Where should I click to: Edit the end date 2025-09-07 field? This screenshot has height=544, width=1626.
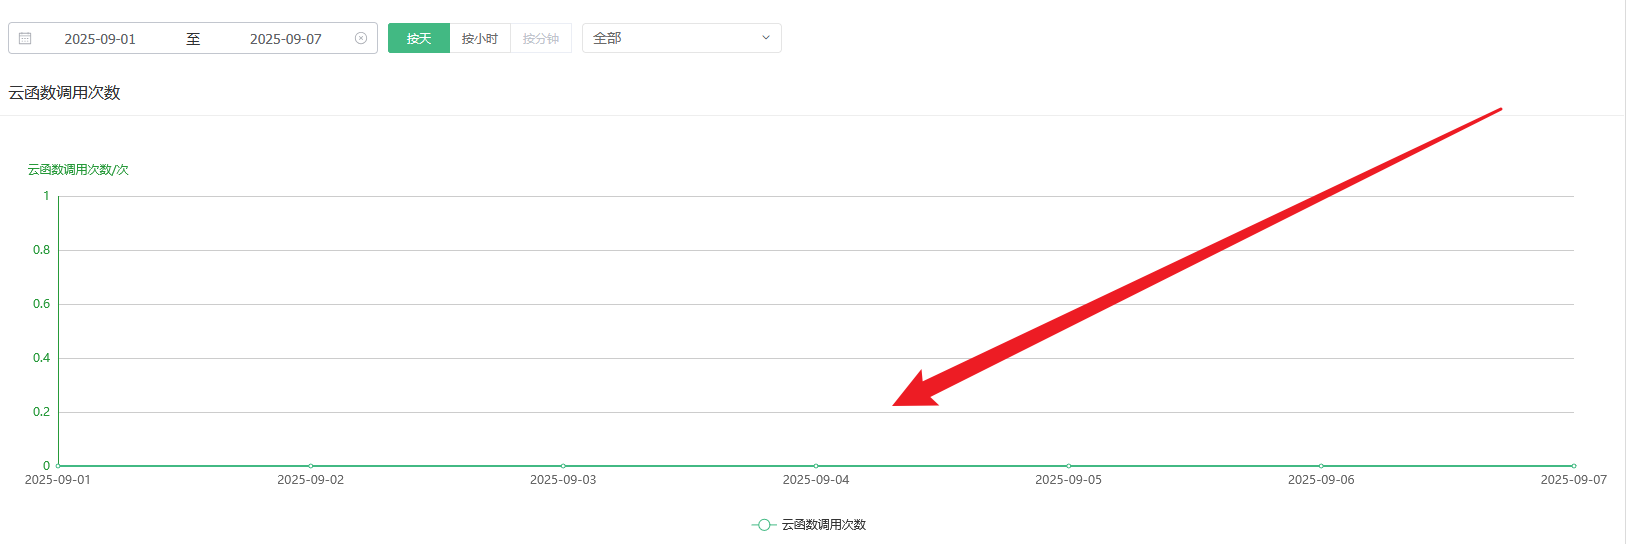pos(286,39)
